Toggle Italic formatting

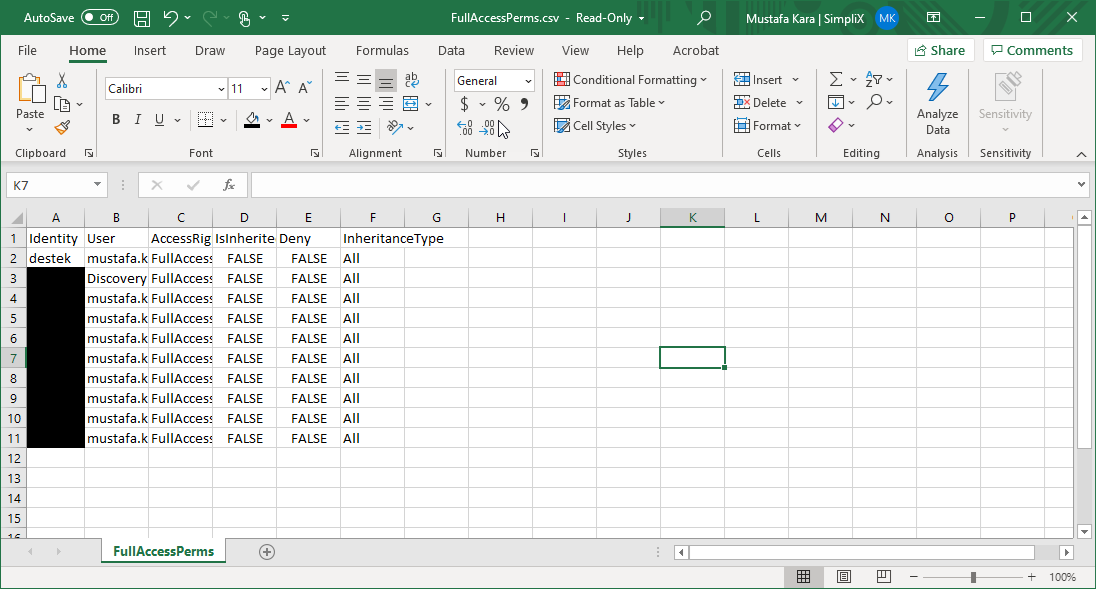pos(138,120)
